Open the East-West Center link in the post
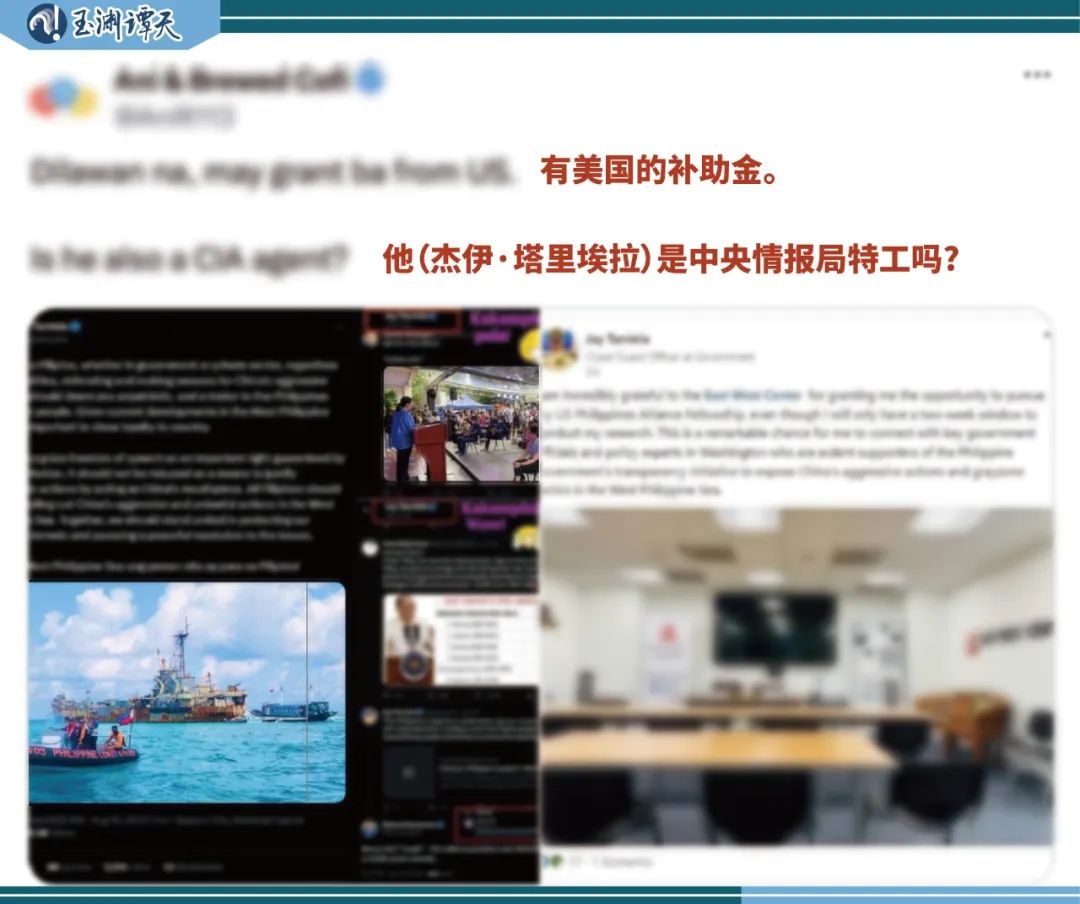Image resolution: width=1080 pixels, height=904 pixels. click(x=752, y=393)
